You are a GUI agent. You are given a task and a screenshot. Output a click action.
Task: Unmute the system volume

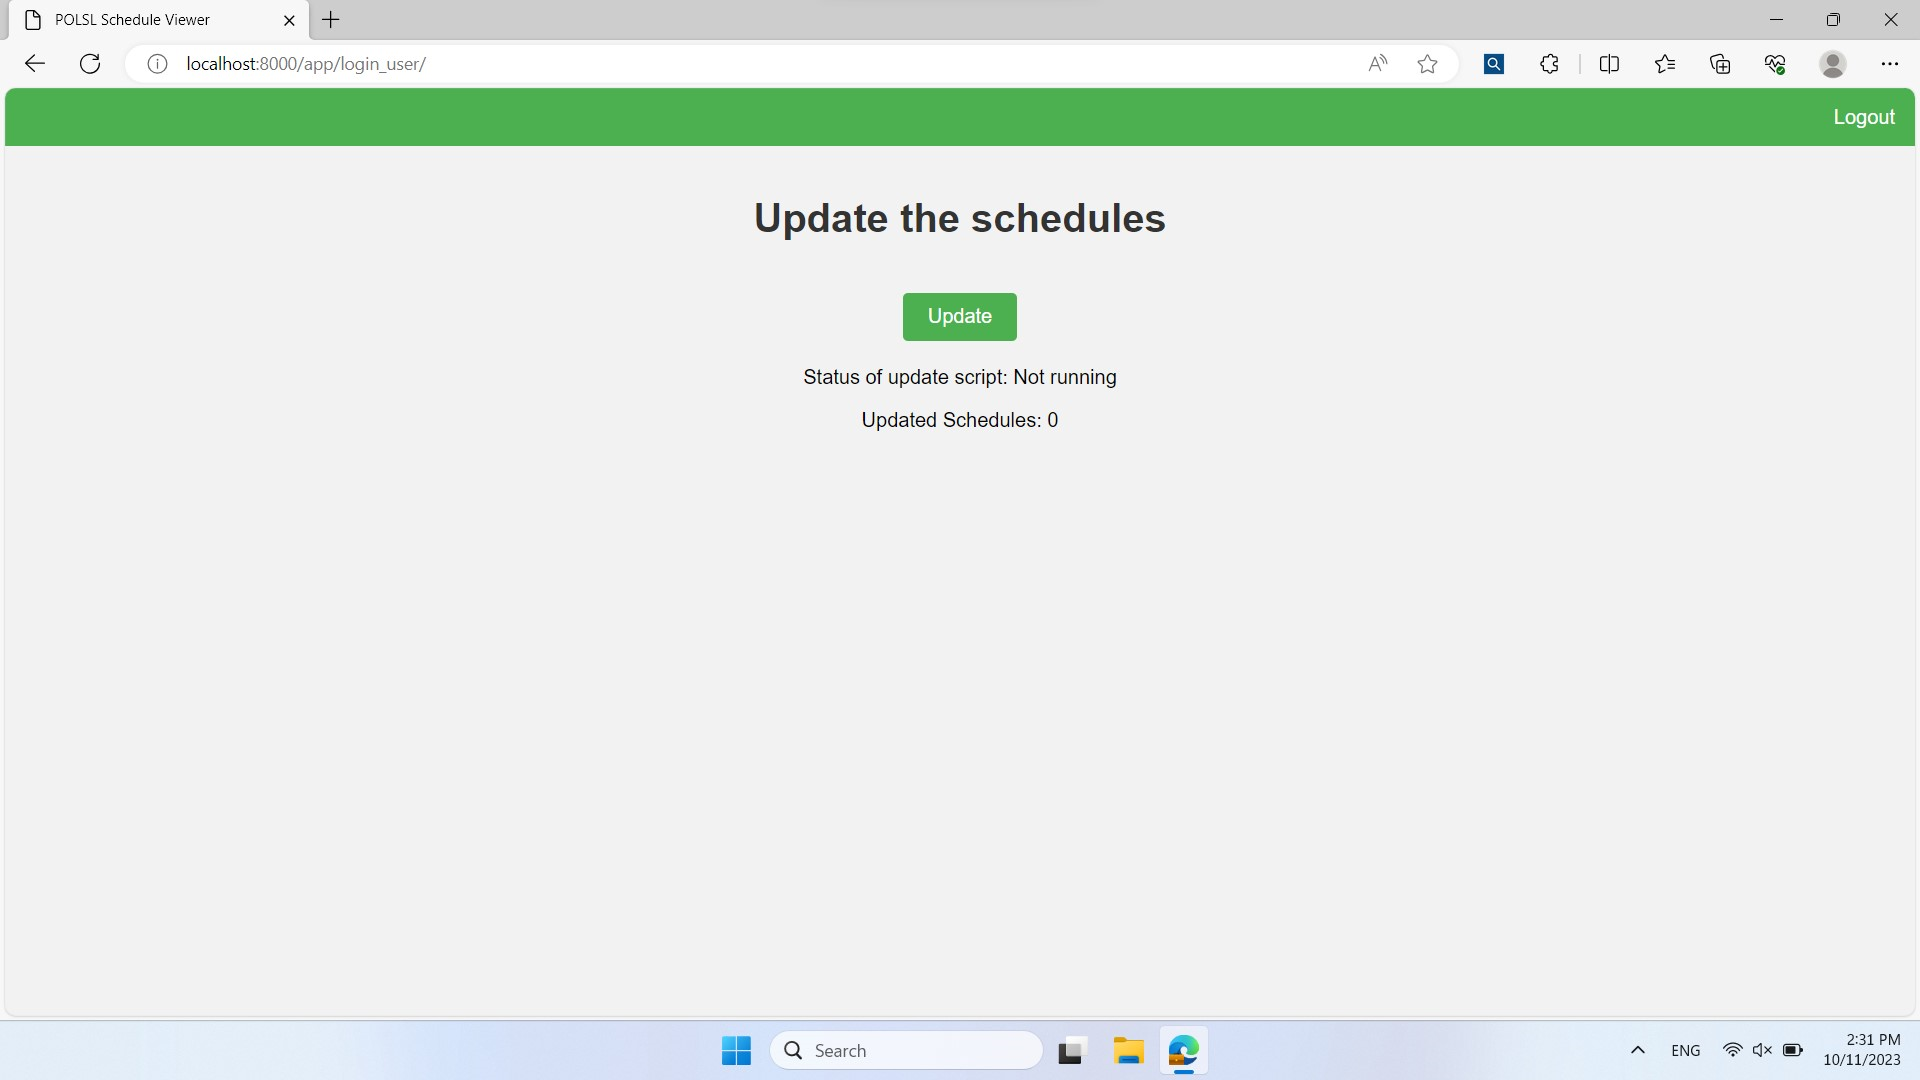point(1763,1050)
